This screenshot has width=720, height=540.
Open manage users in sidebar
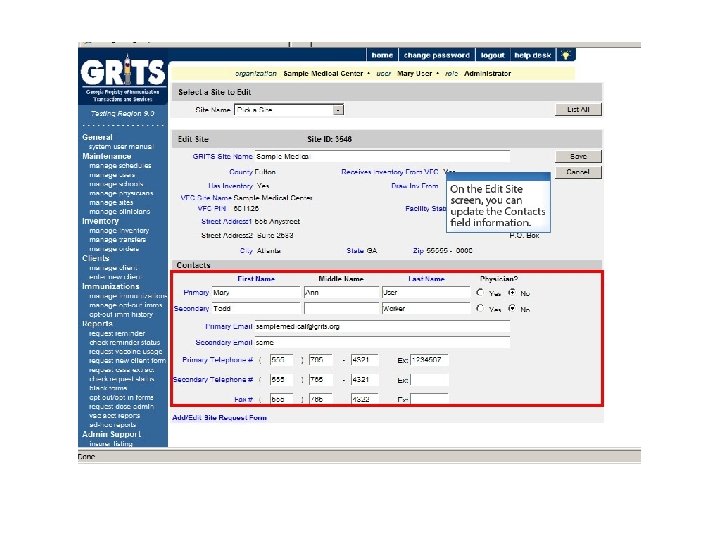coord(112,175)
